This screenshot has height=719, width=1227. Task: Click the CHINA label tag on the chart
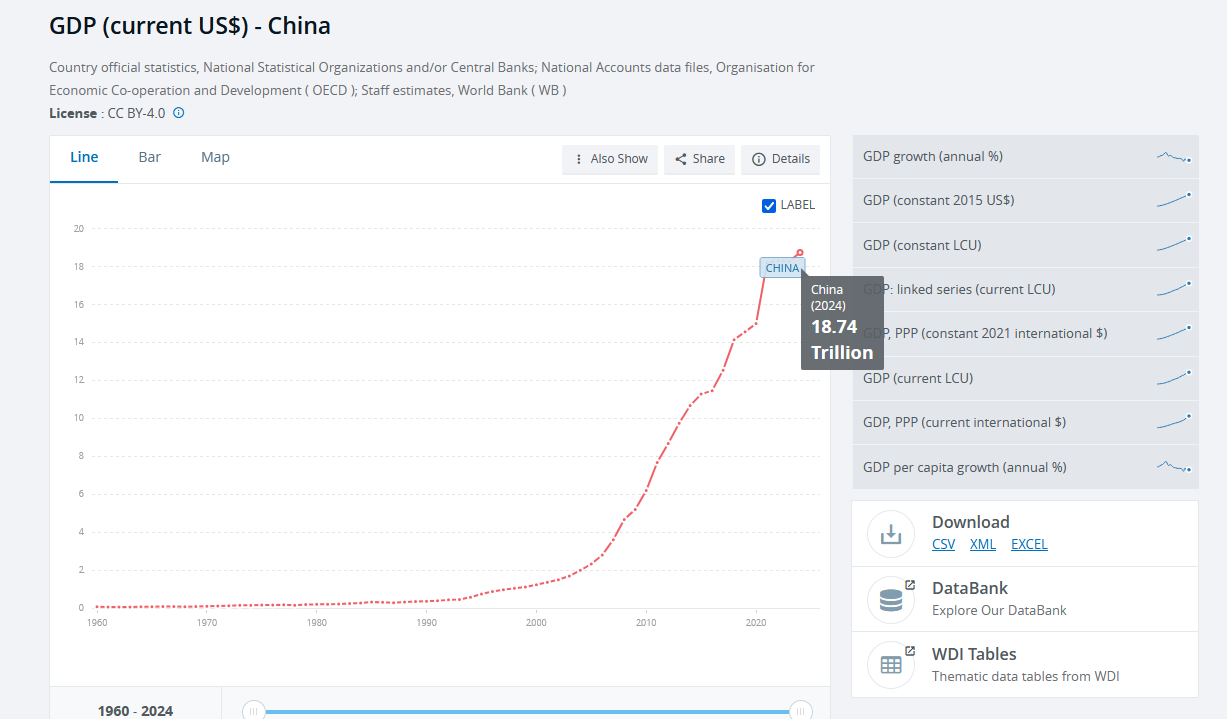(782, 267)
